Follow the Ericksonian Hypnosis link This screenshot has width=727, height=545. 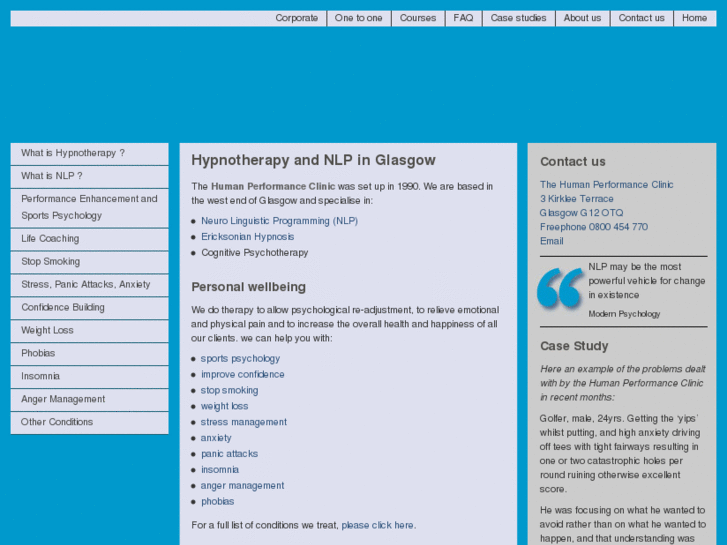click(248, 237)
